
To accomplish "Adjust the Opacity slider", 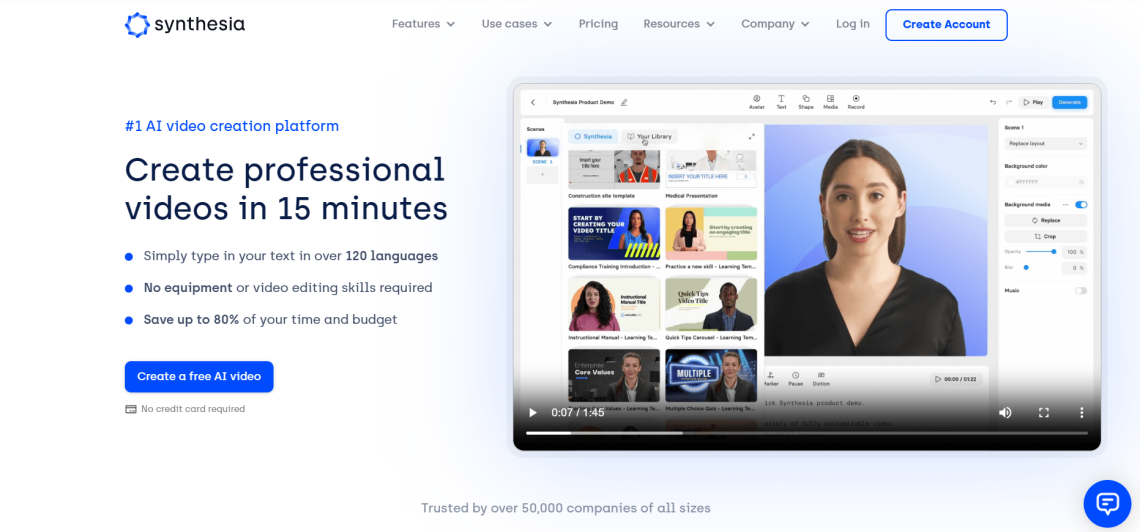I will 1040,251.
